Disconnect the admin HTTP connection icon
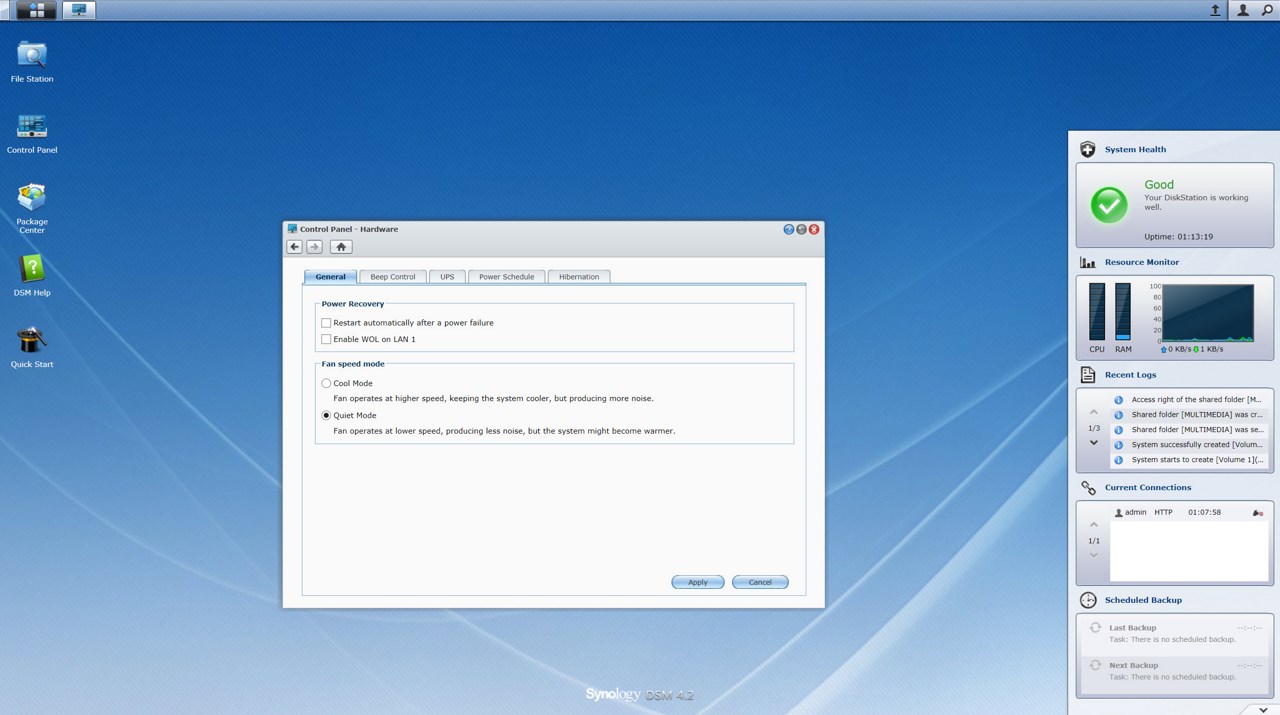Screen dimensions: 1280x715 [x=1257, y=513]
